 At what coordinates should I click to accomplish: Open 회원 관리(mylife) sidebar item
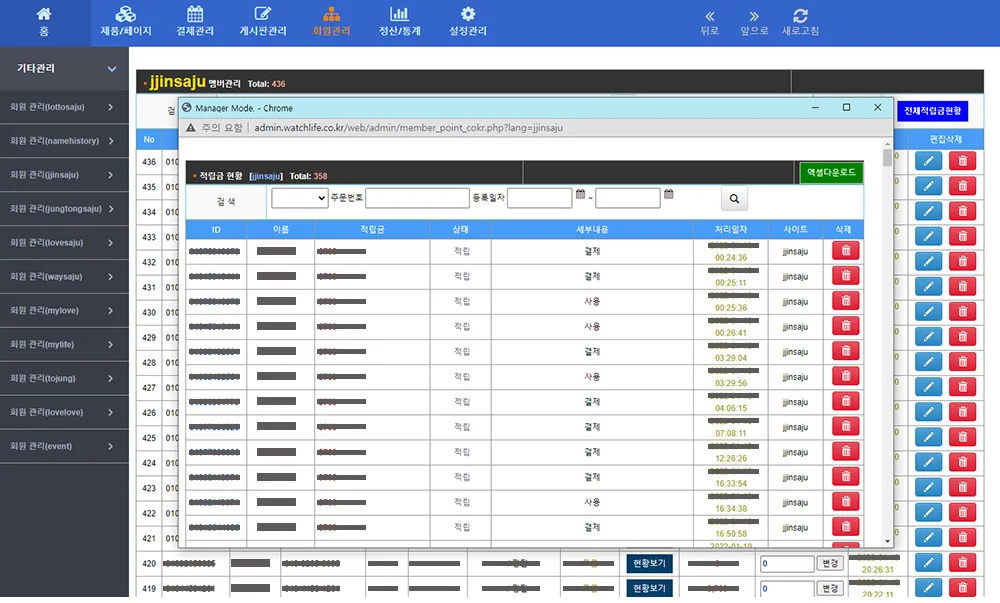pyautogui.click(x=64, y=344)
